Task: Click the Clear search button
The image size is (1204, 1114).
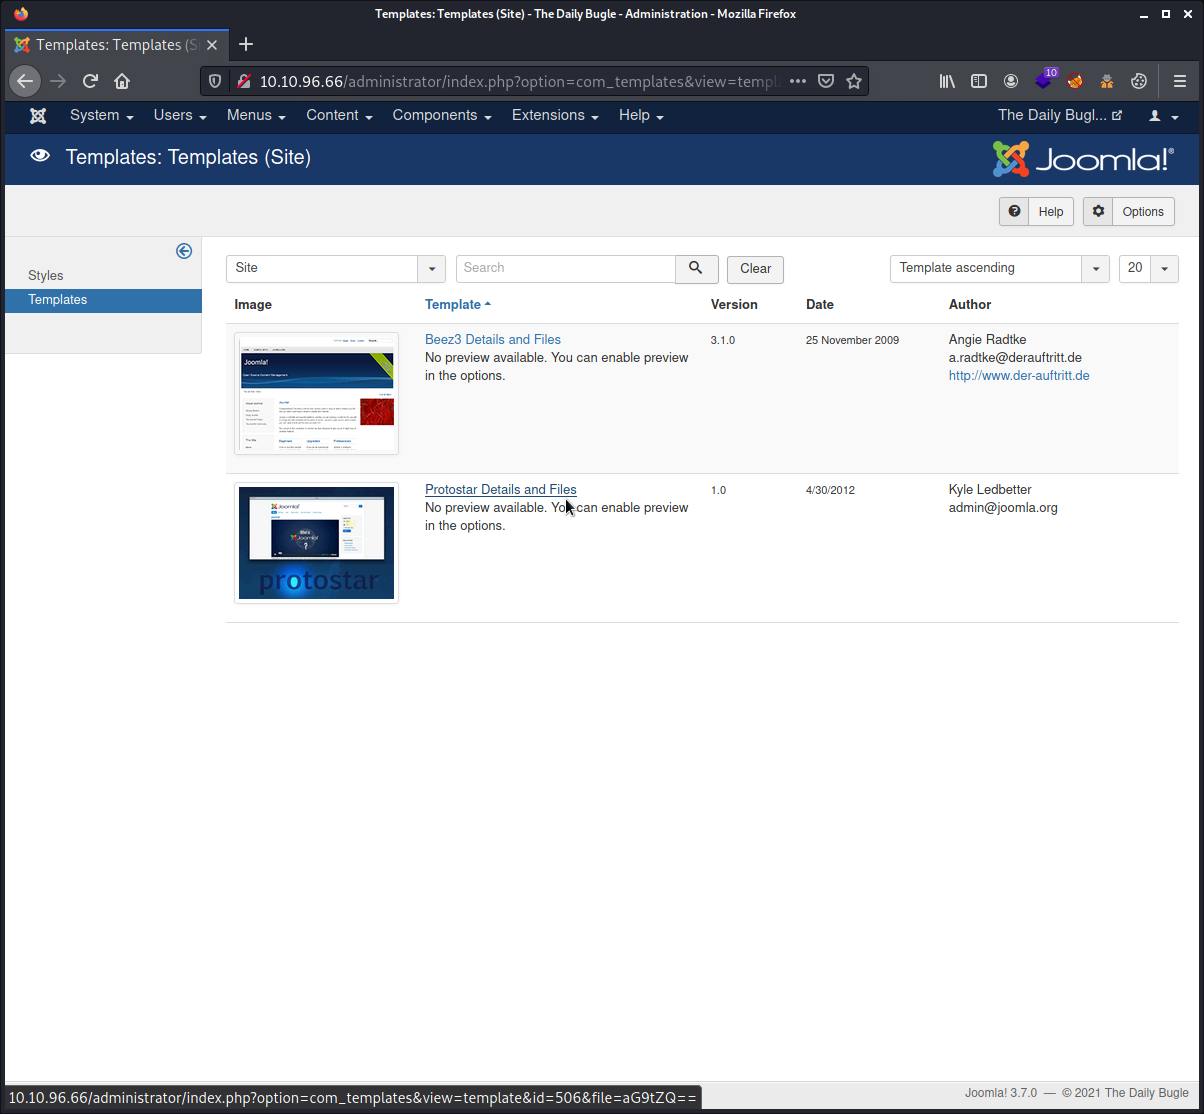Action: click(x=755, y=269)
